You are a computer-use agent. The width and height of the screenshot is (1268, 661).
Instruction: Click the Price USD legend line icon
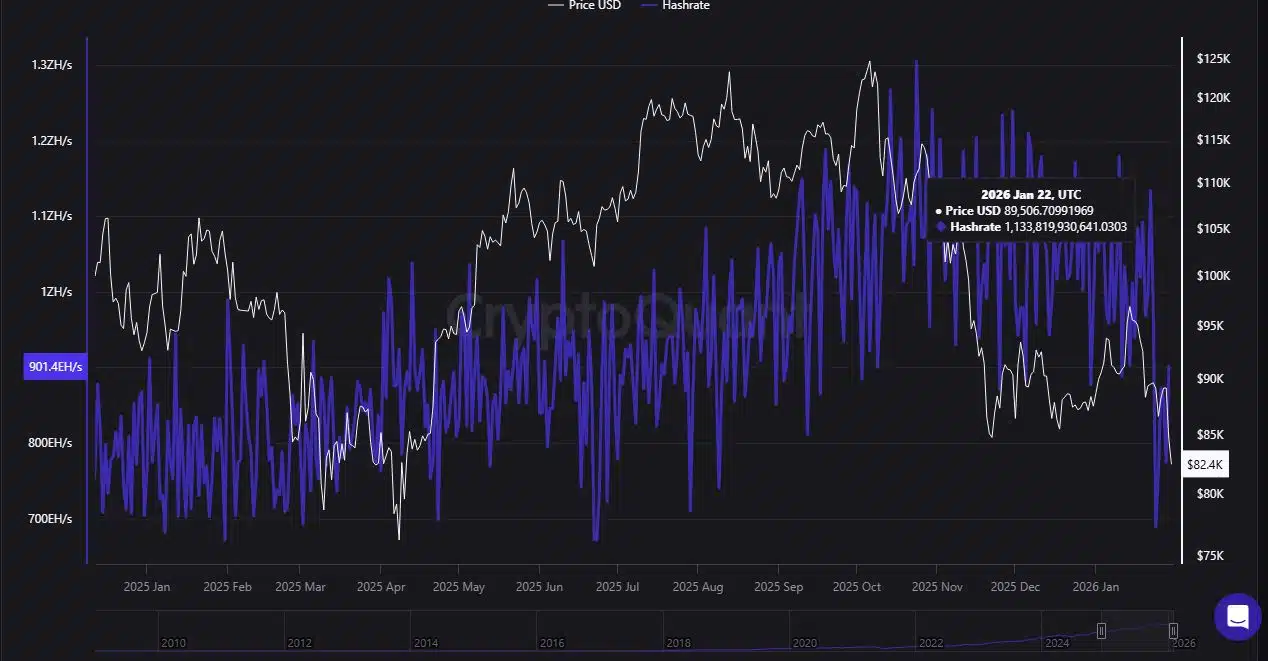coord(557,6)
